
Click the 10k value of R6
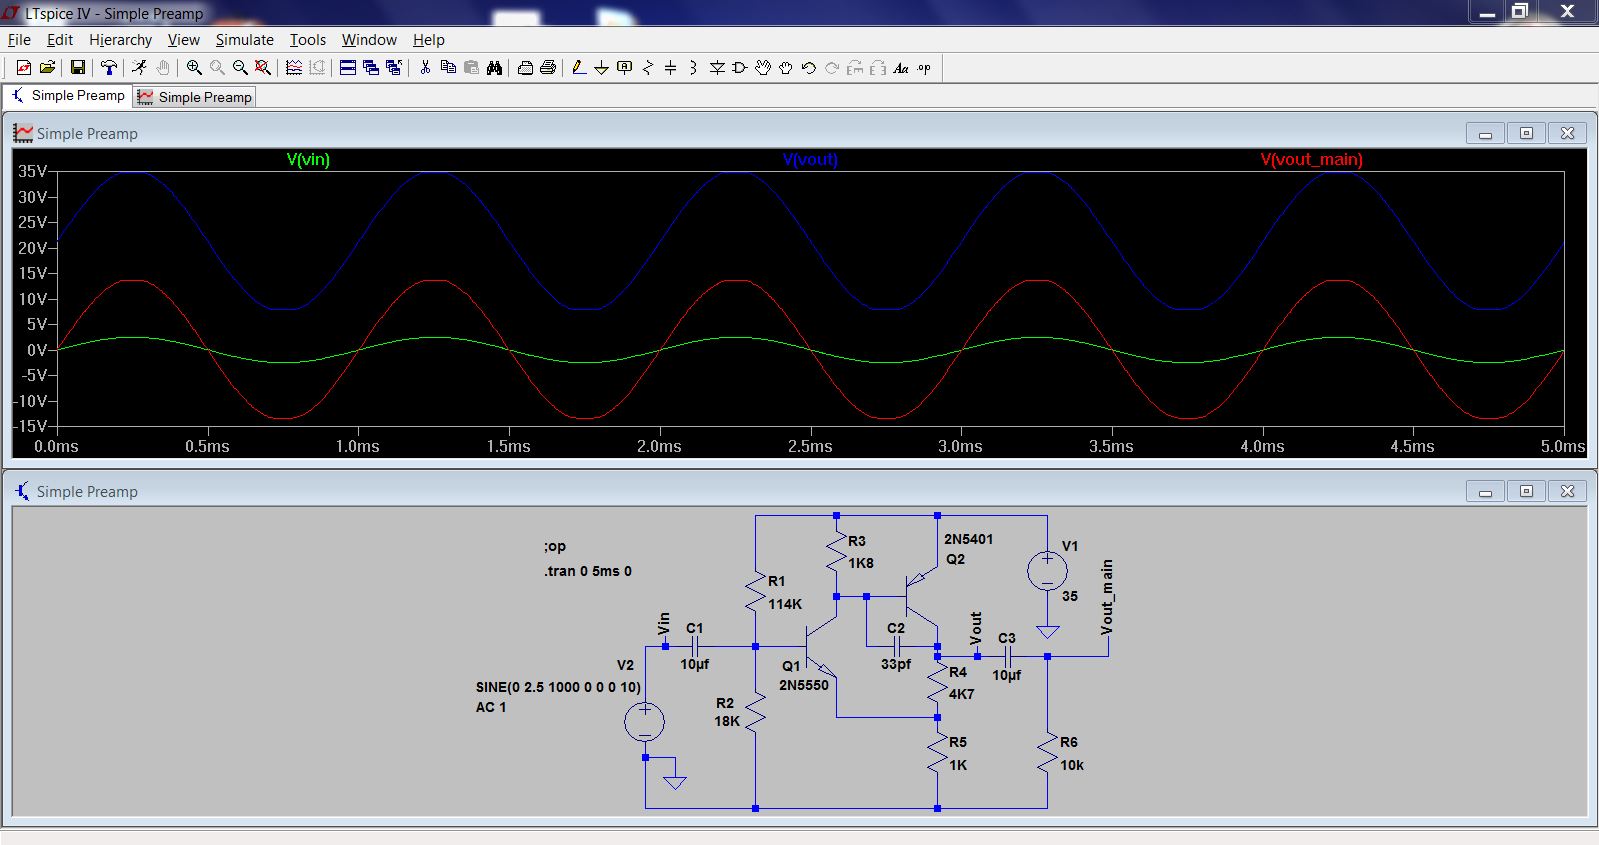coord(1072,765)
